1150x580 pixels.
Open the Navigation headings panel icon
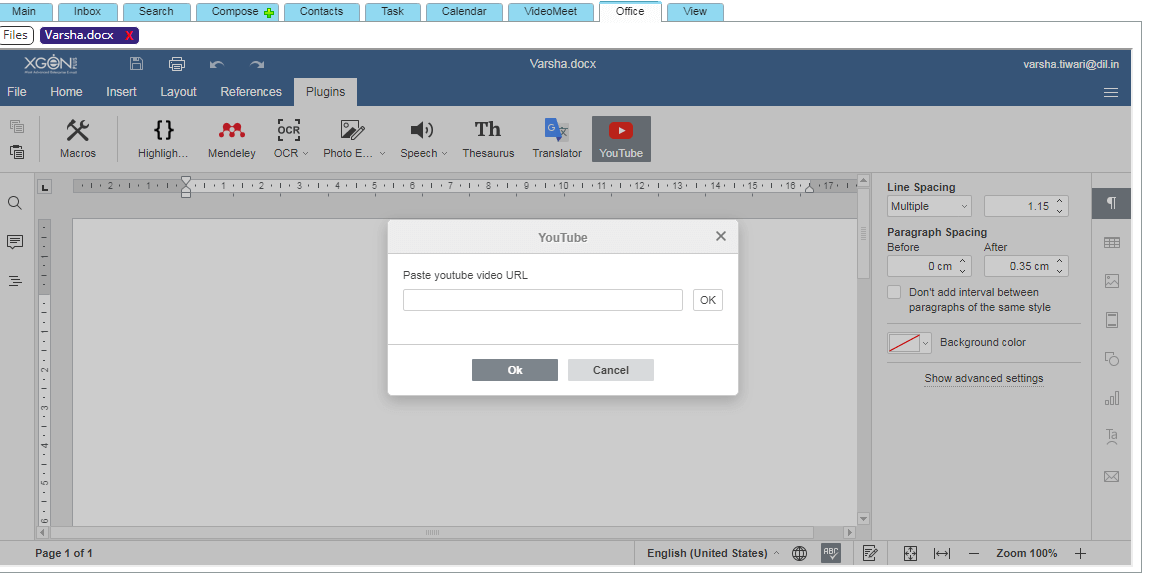15,281
